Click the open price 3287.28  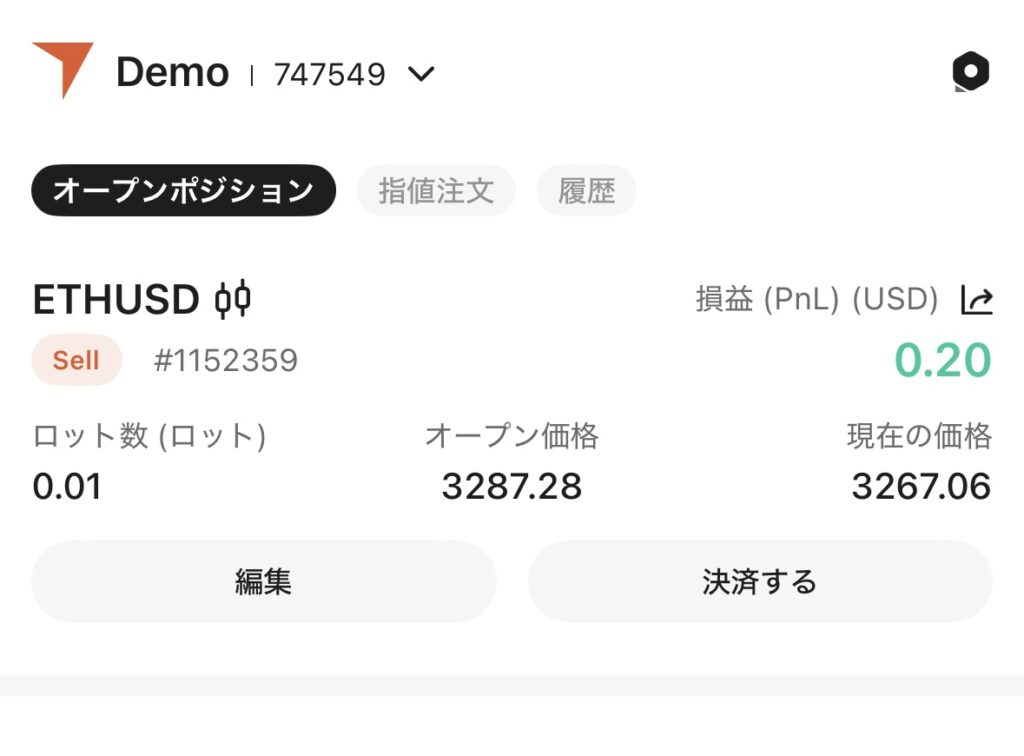point(511,487)
